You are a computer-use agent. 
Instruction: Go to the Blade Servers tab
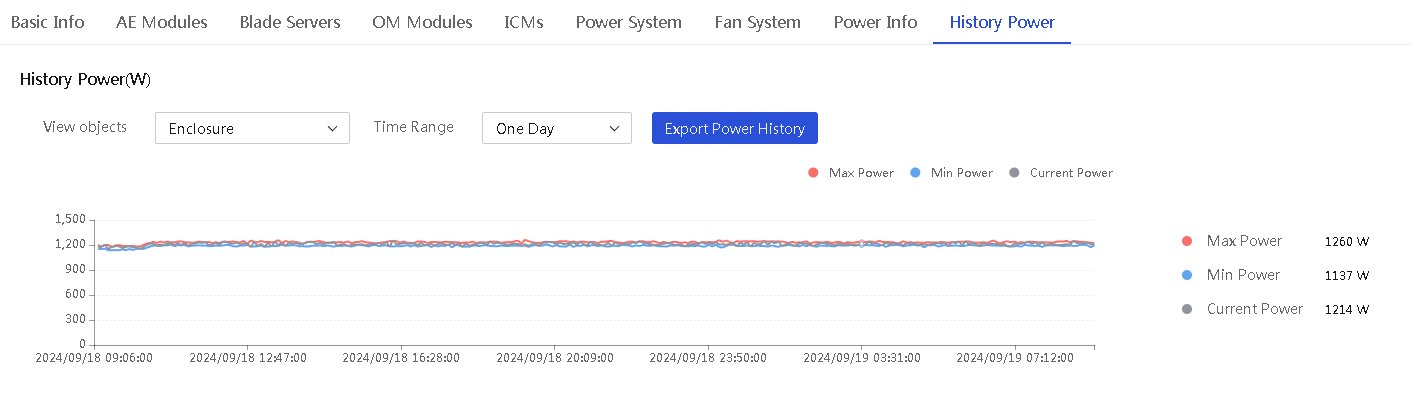tap(290, 22)
